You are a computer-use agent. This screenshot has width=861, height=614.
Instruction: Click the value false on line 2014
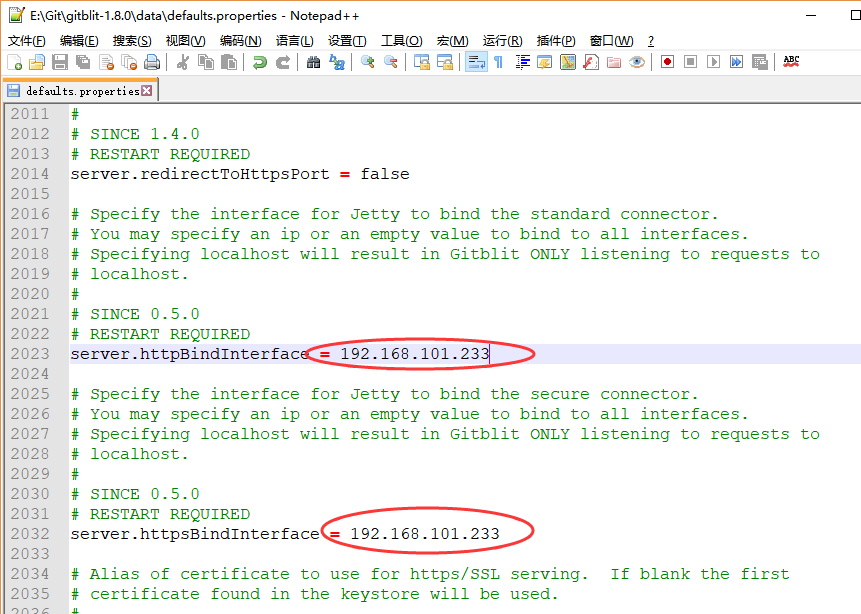pyautogui.click(x=385, y=174)
